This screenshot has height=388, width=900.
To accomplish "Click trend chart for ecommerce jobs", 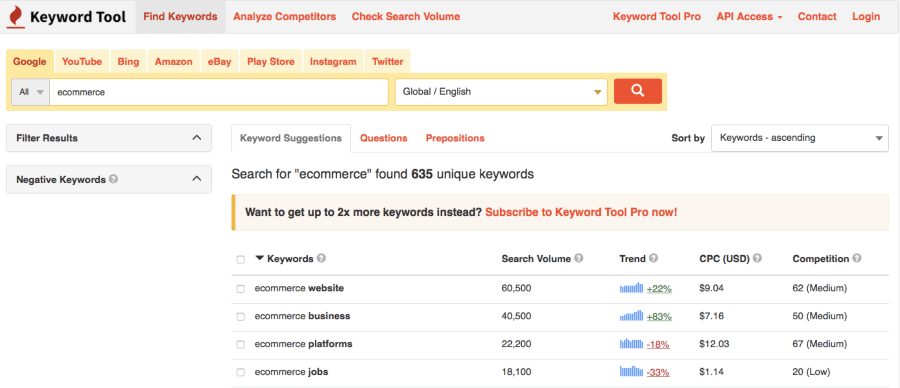I will click(631, 371).
